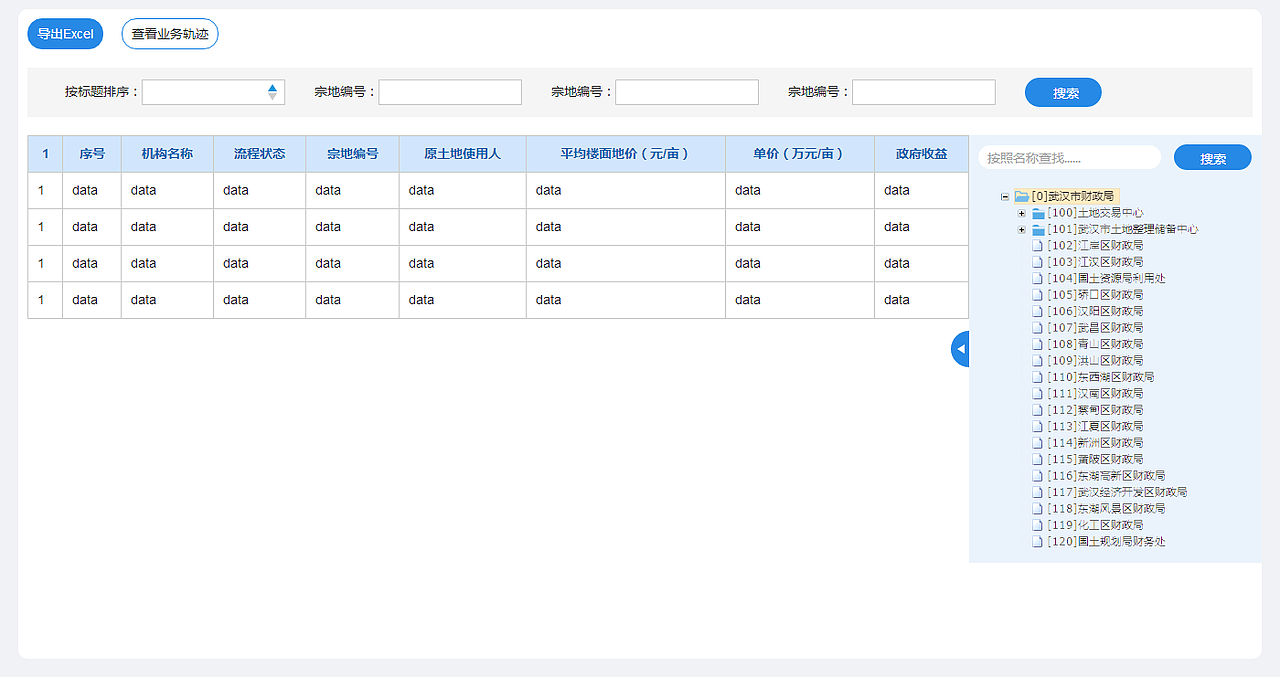This screenshot has height=677, width=1280.
Task: Click the stepper arrows on the sort field
Action: (x=272, y=91)
